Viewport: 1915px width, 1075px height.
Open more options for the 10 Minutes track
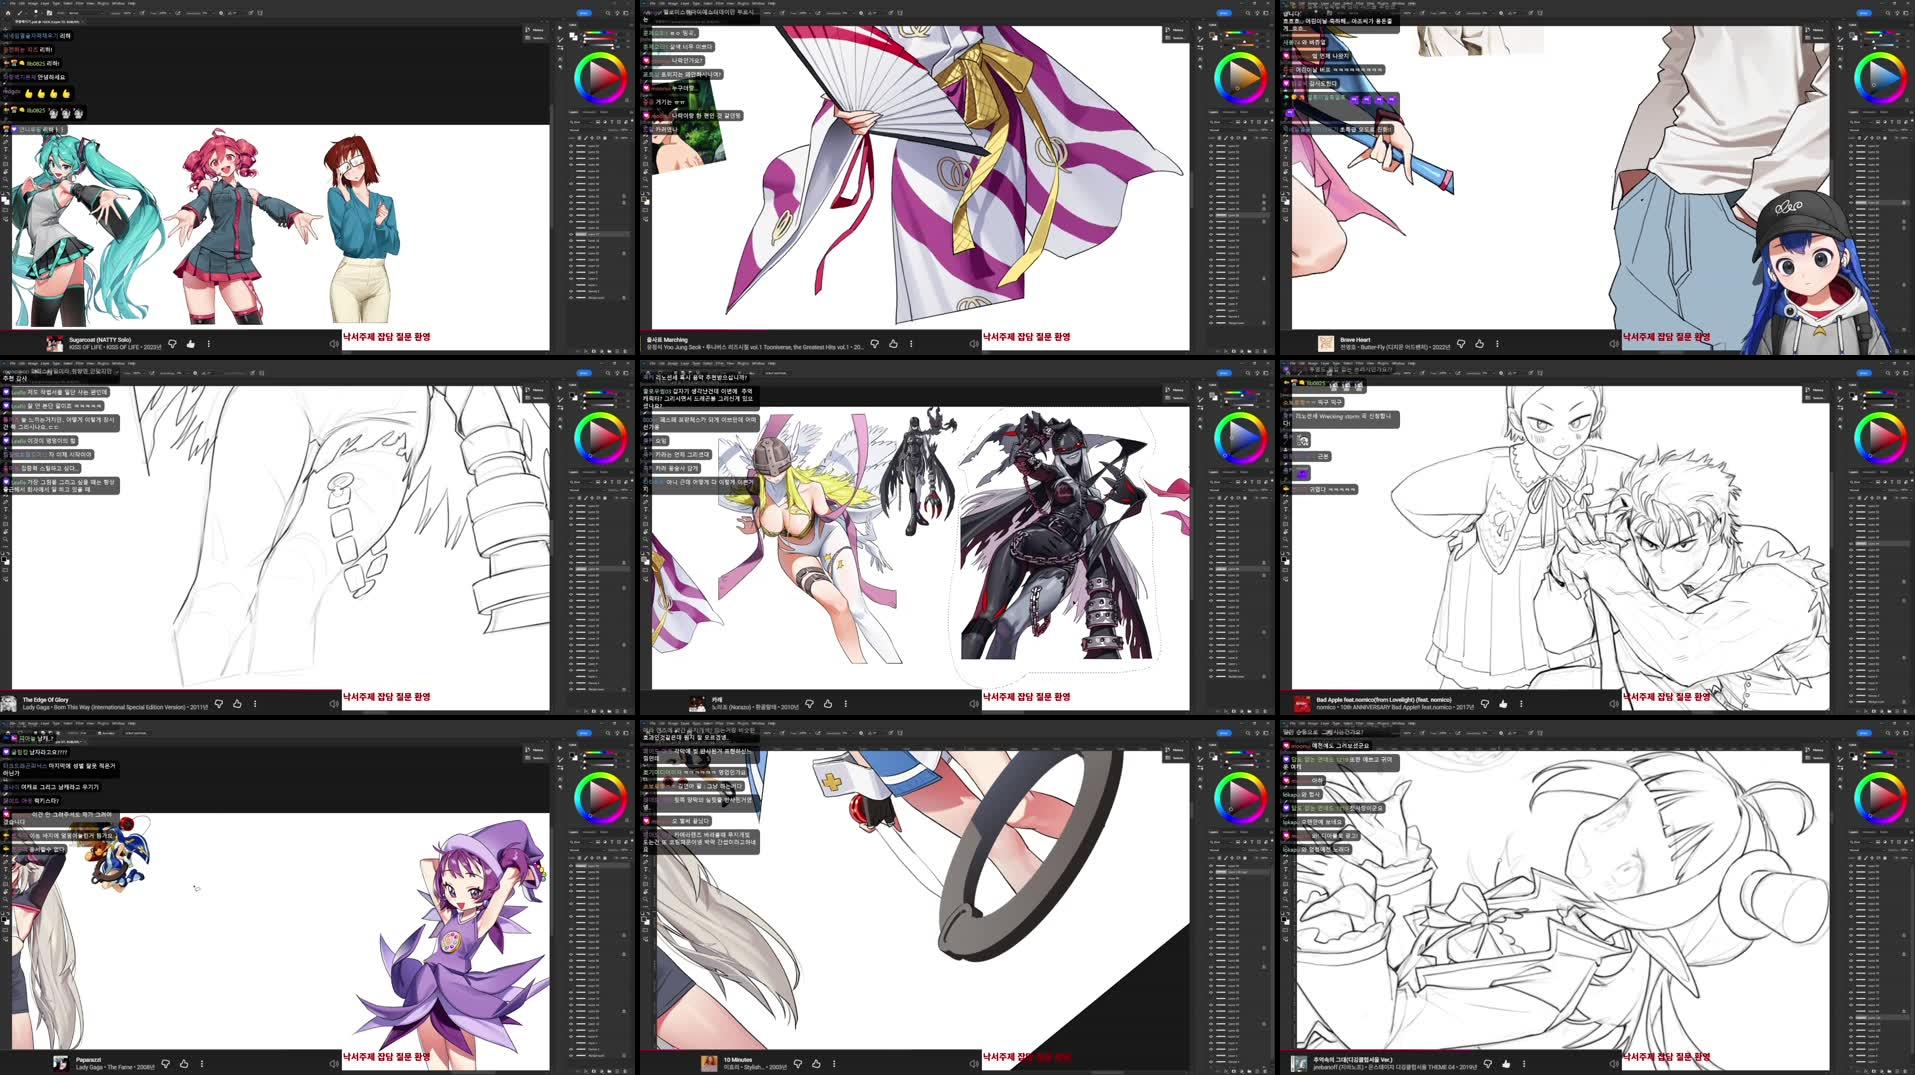tap(834, 1063)
